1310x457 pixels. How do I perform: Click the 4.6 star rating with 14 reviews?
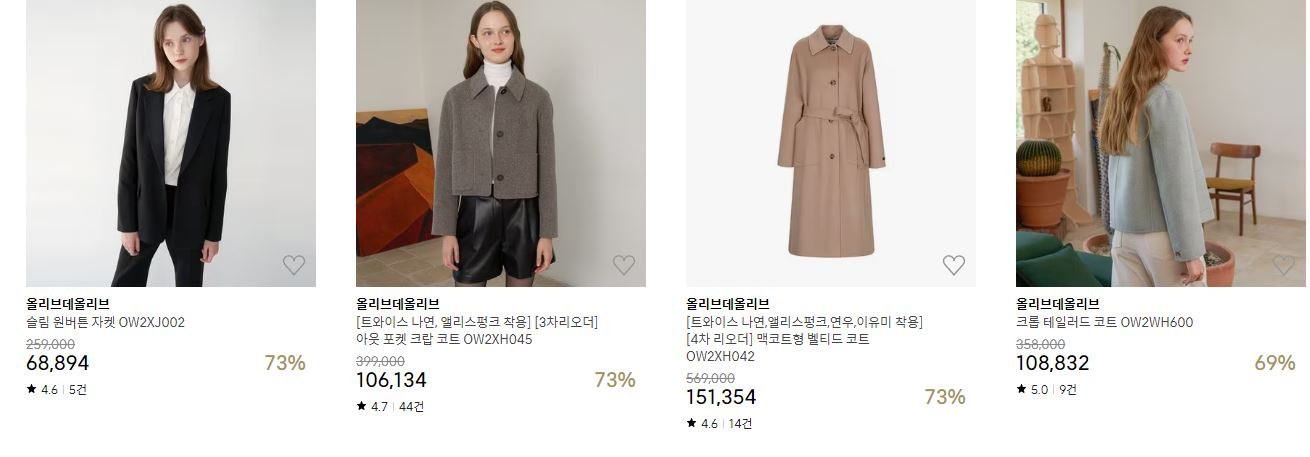(x=719, y=424)
